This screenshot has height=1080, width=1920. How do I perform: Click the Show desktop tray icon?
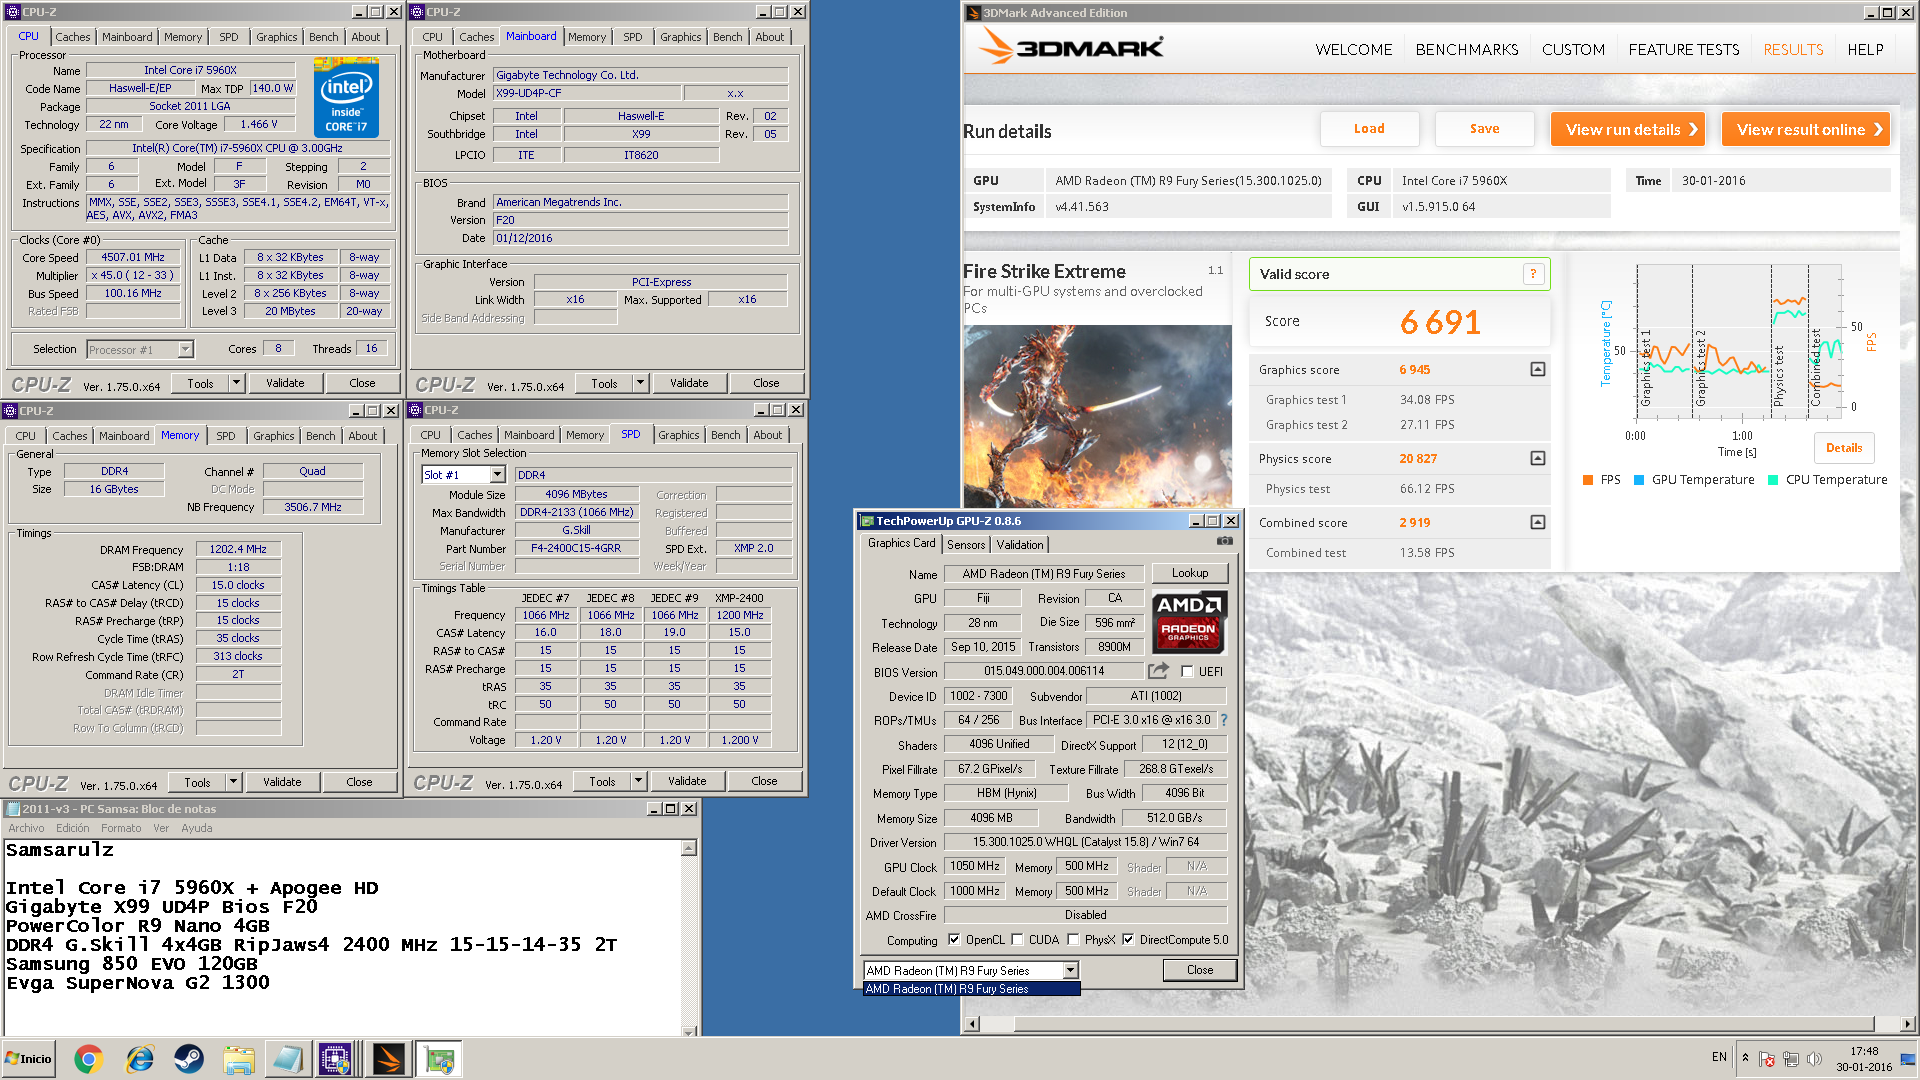1908,1059
